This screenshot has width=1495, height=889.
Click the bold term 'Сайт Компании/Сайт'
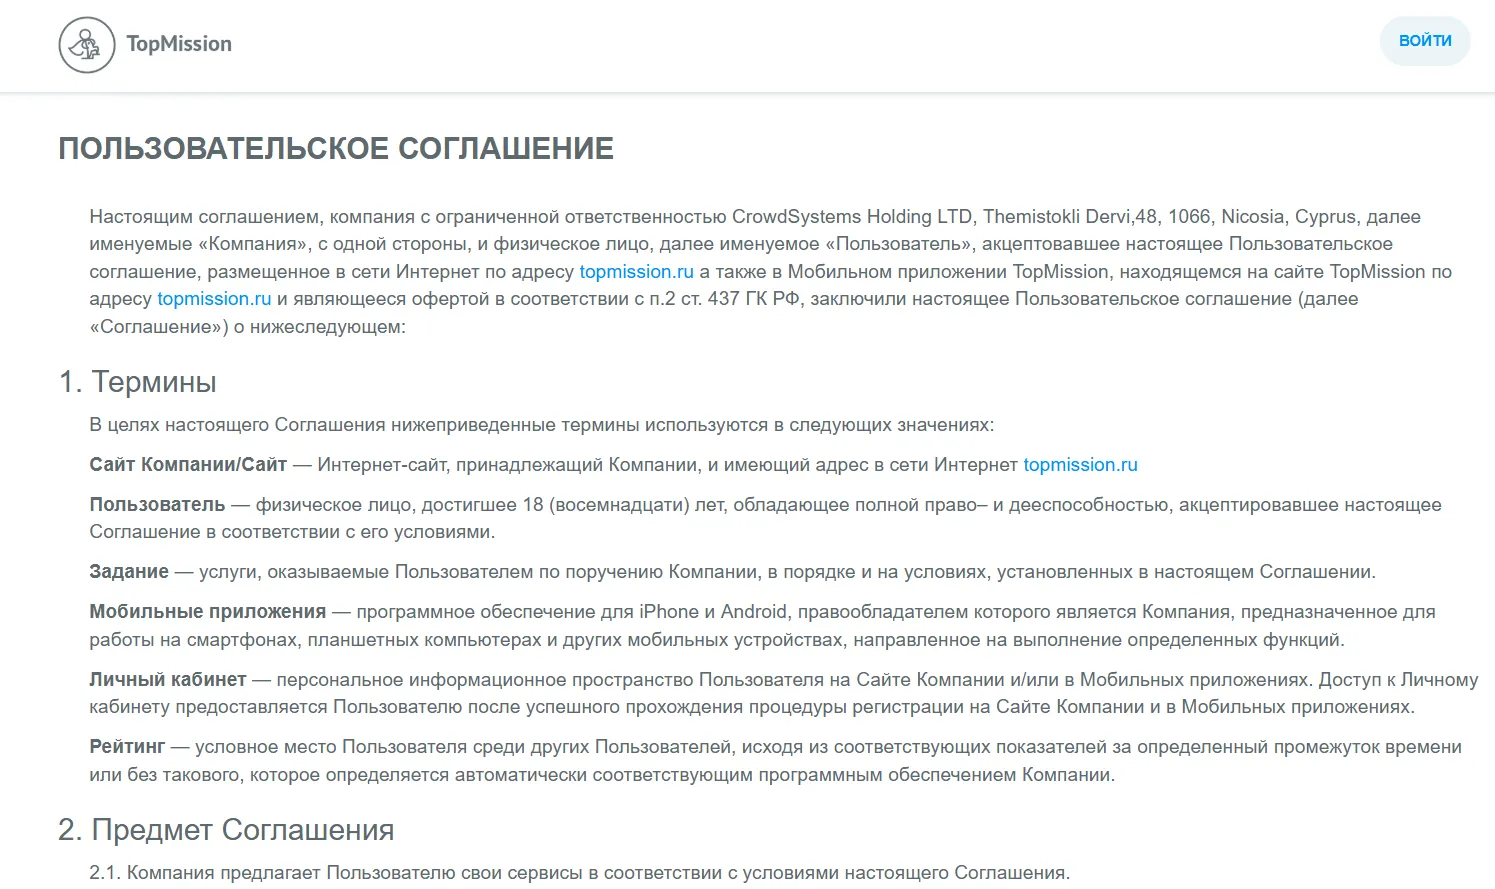tap(188, 465)
